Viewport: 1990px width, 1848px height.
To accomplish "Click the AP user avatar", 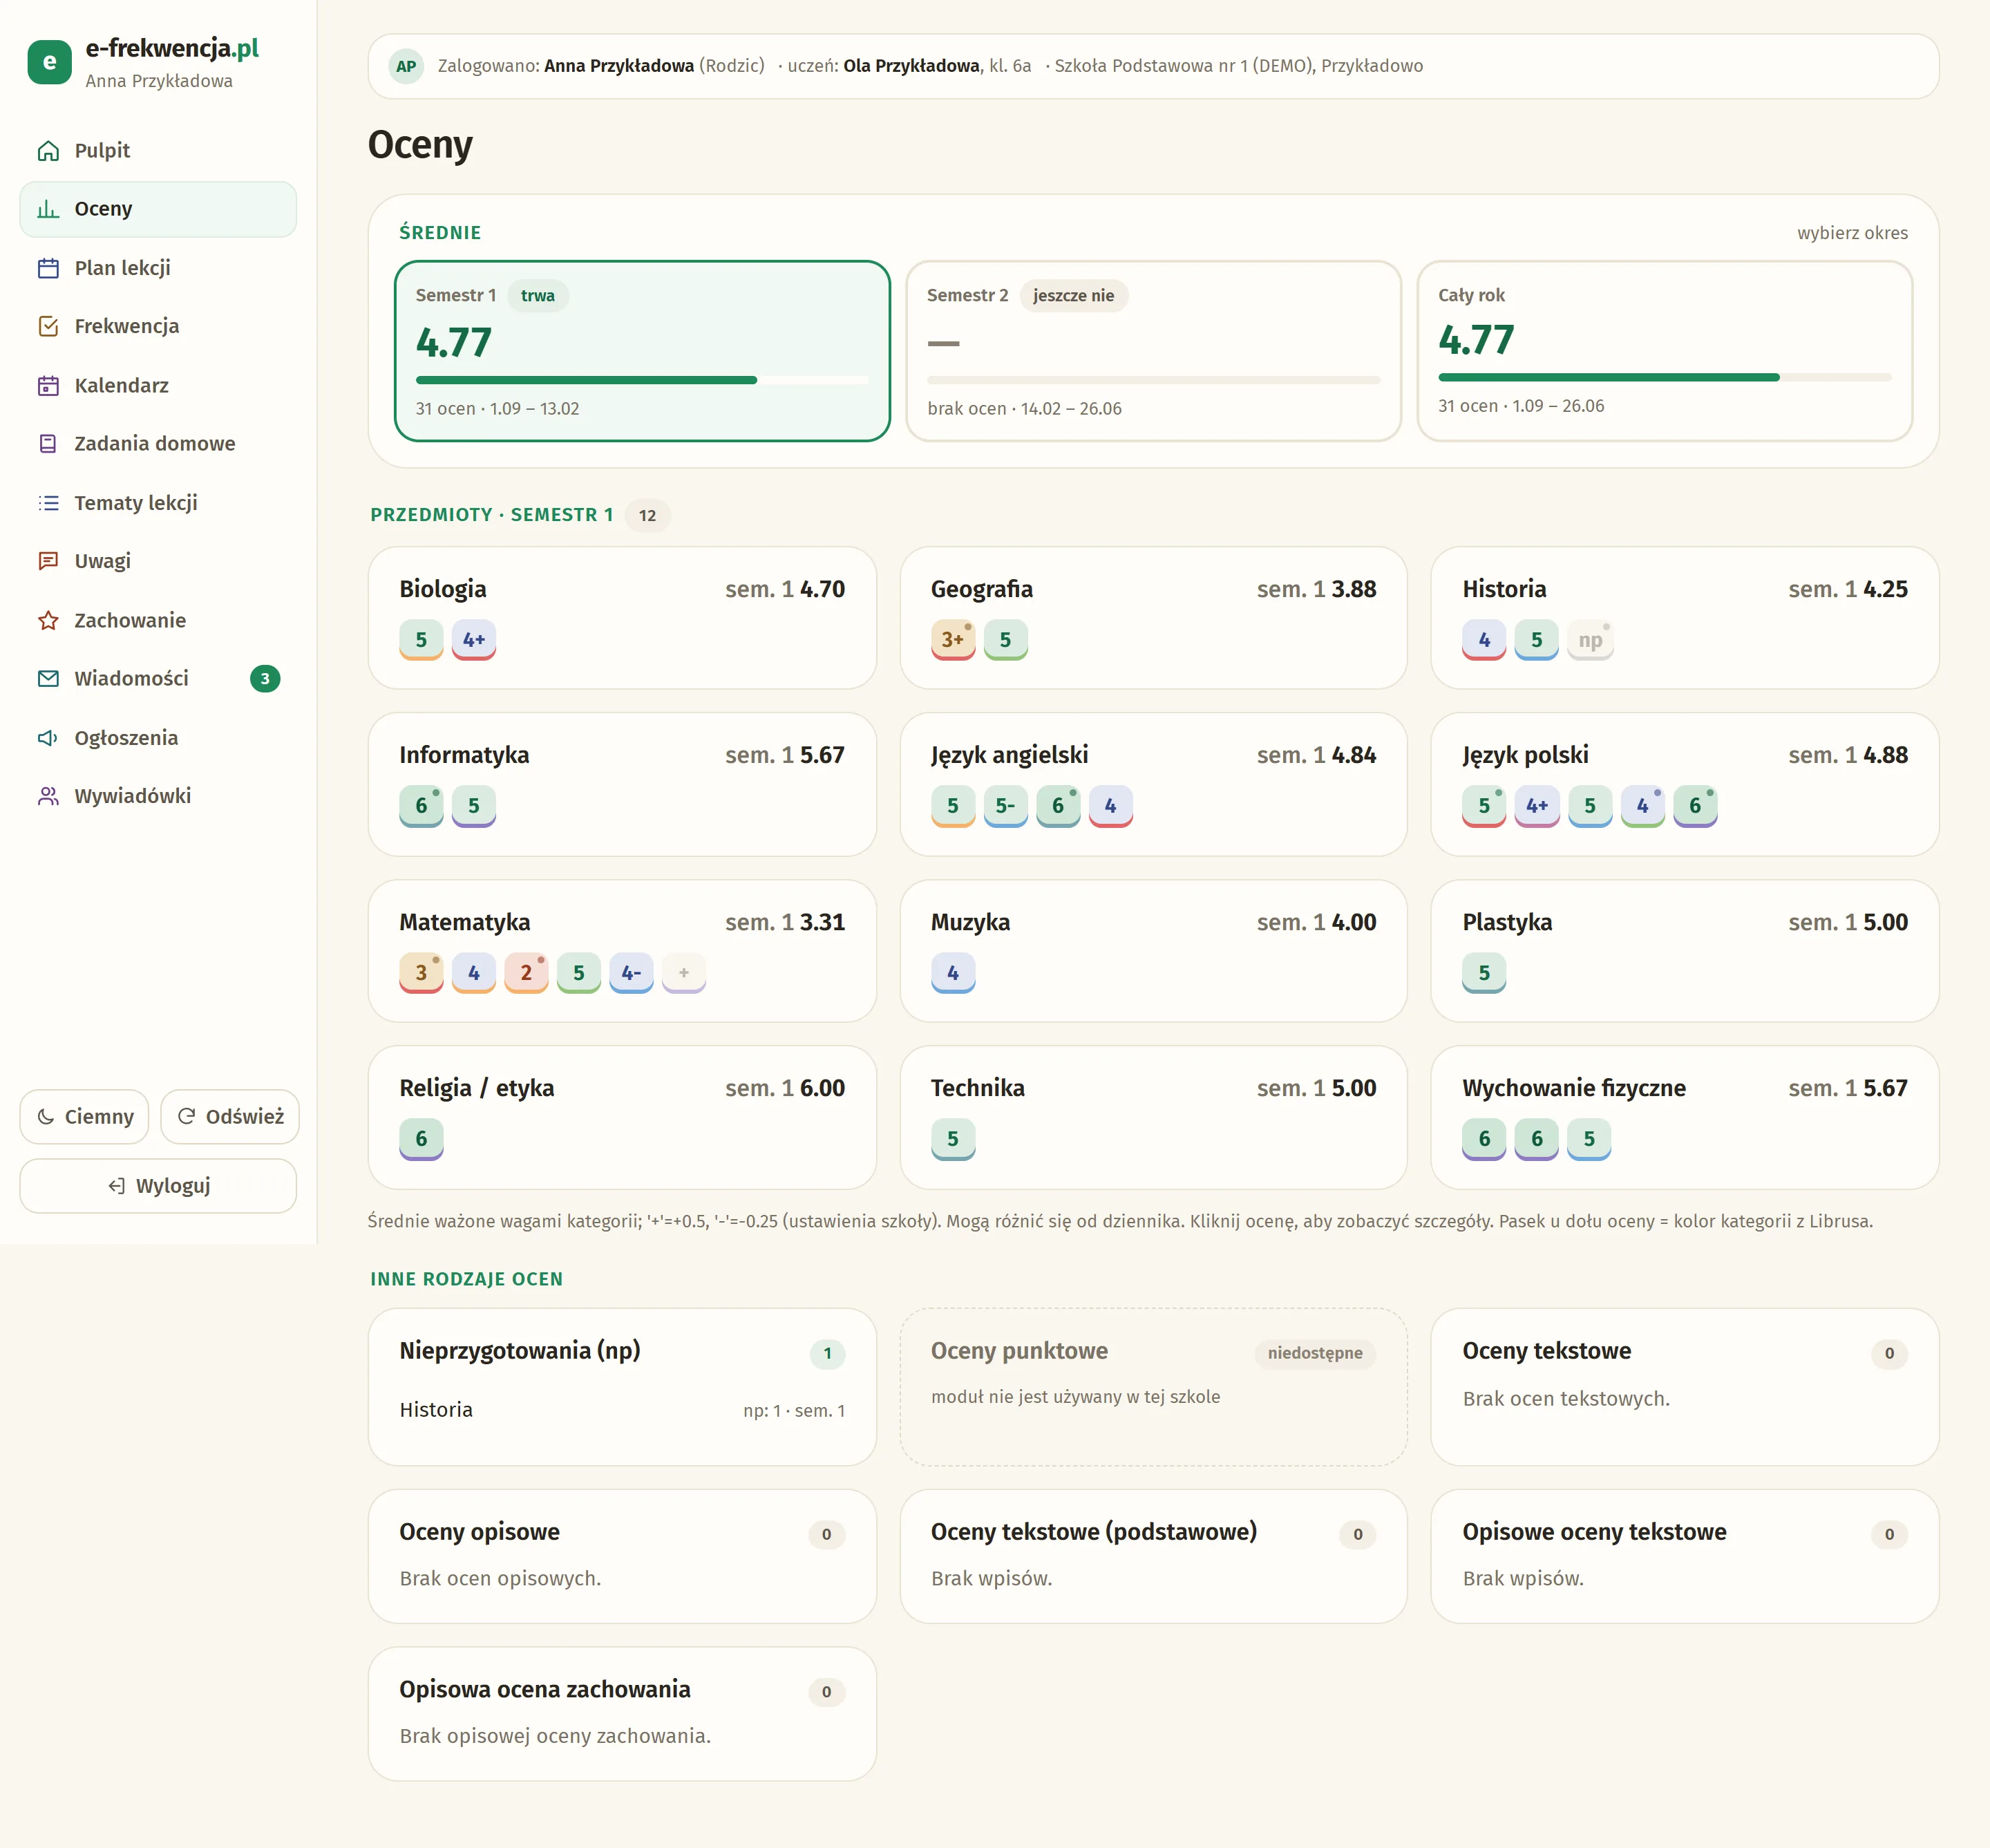I will coord(406,66).
